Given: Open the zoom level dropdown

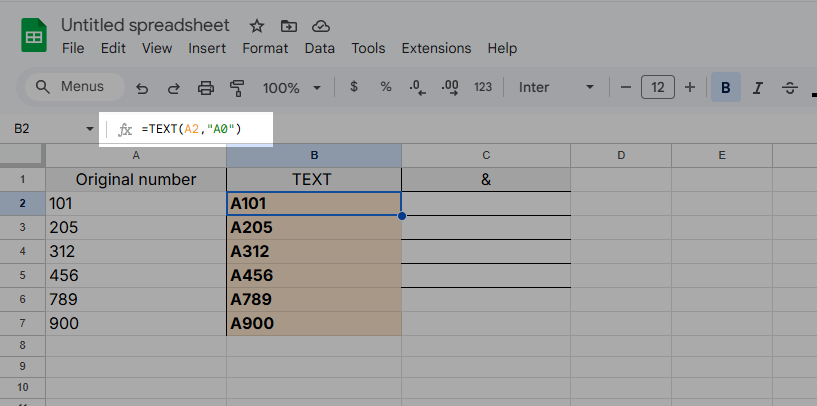Looking at the screenshot, I should [291, 88].
